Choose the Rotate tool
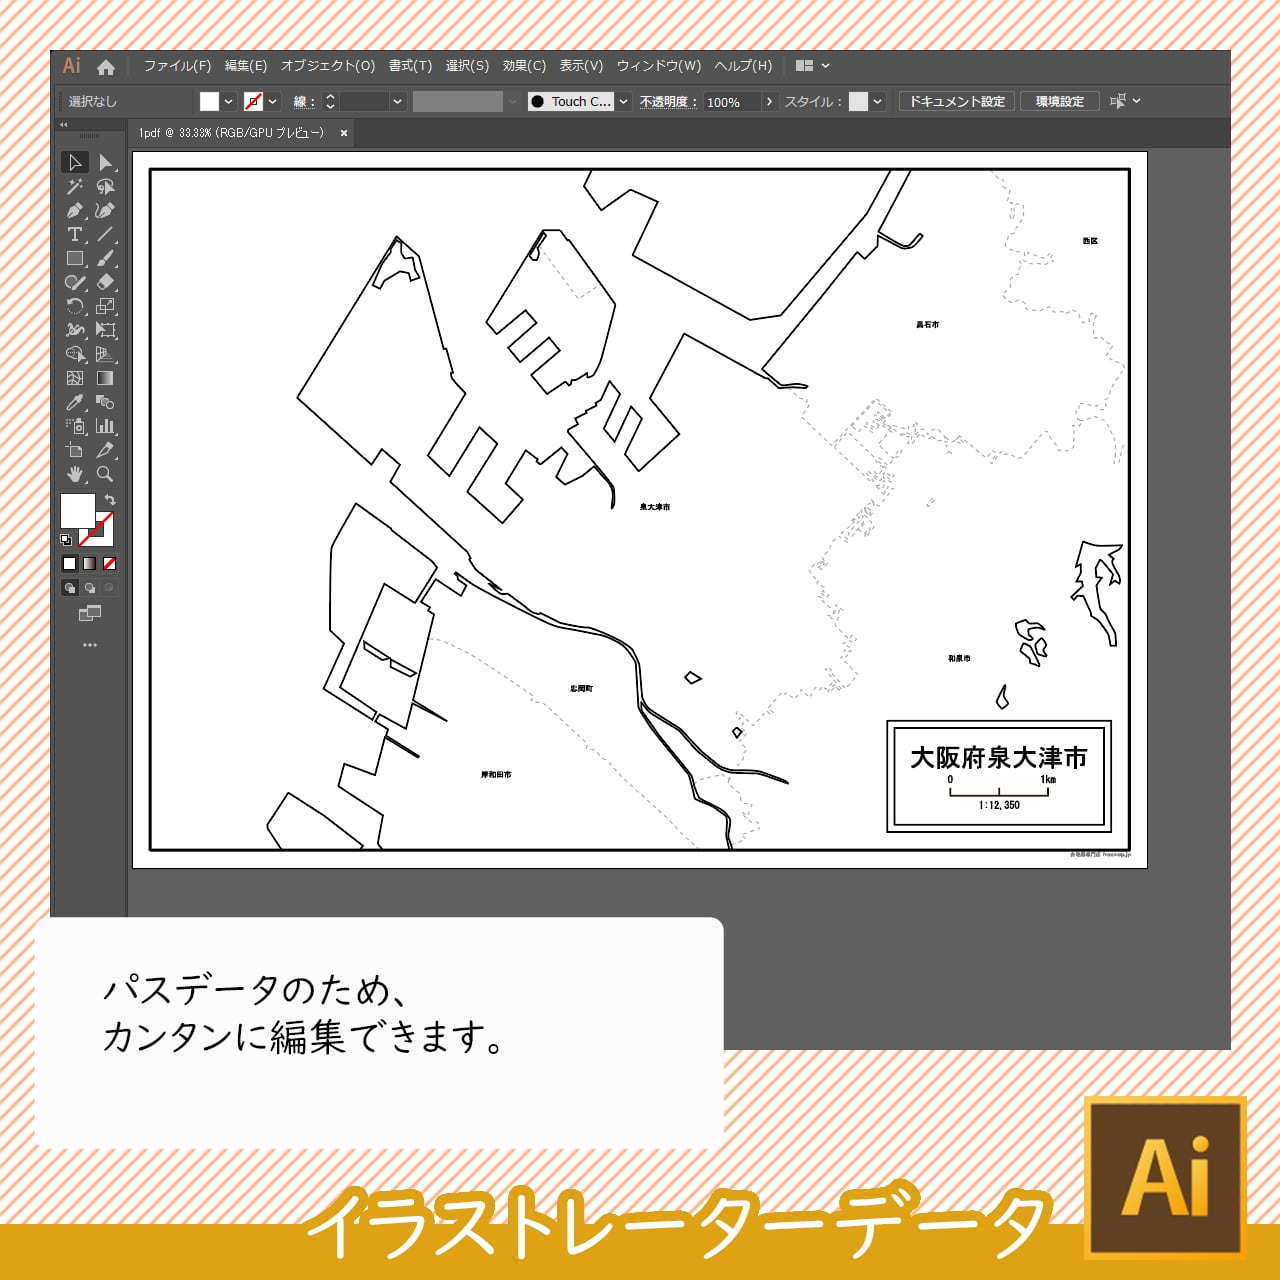The height and width of the screenshot is (1280, 1280). [x=75, y=306]
